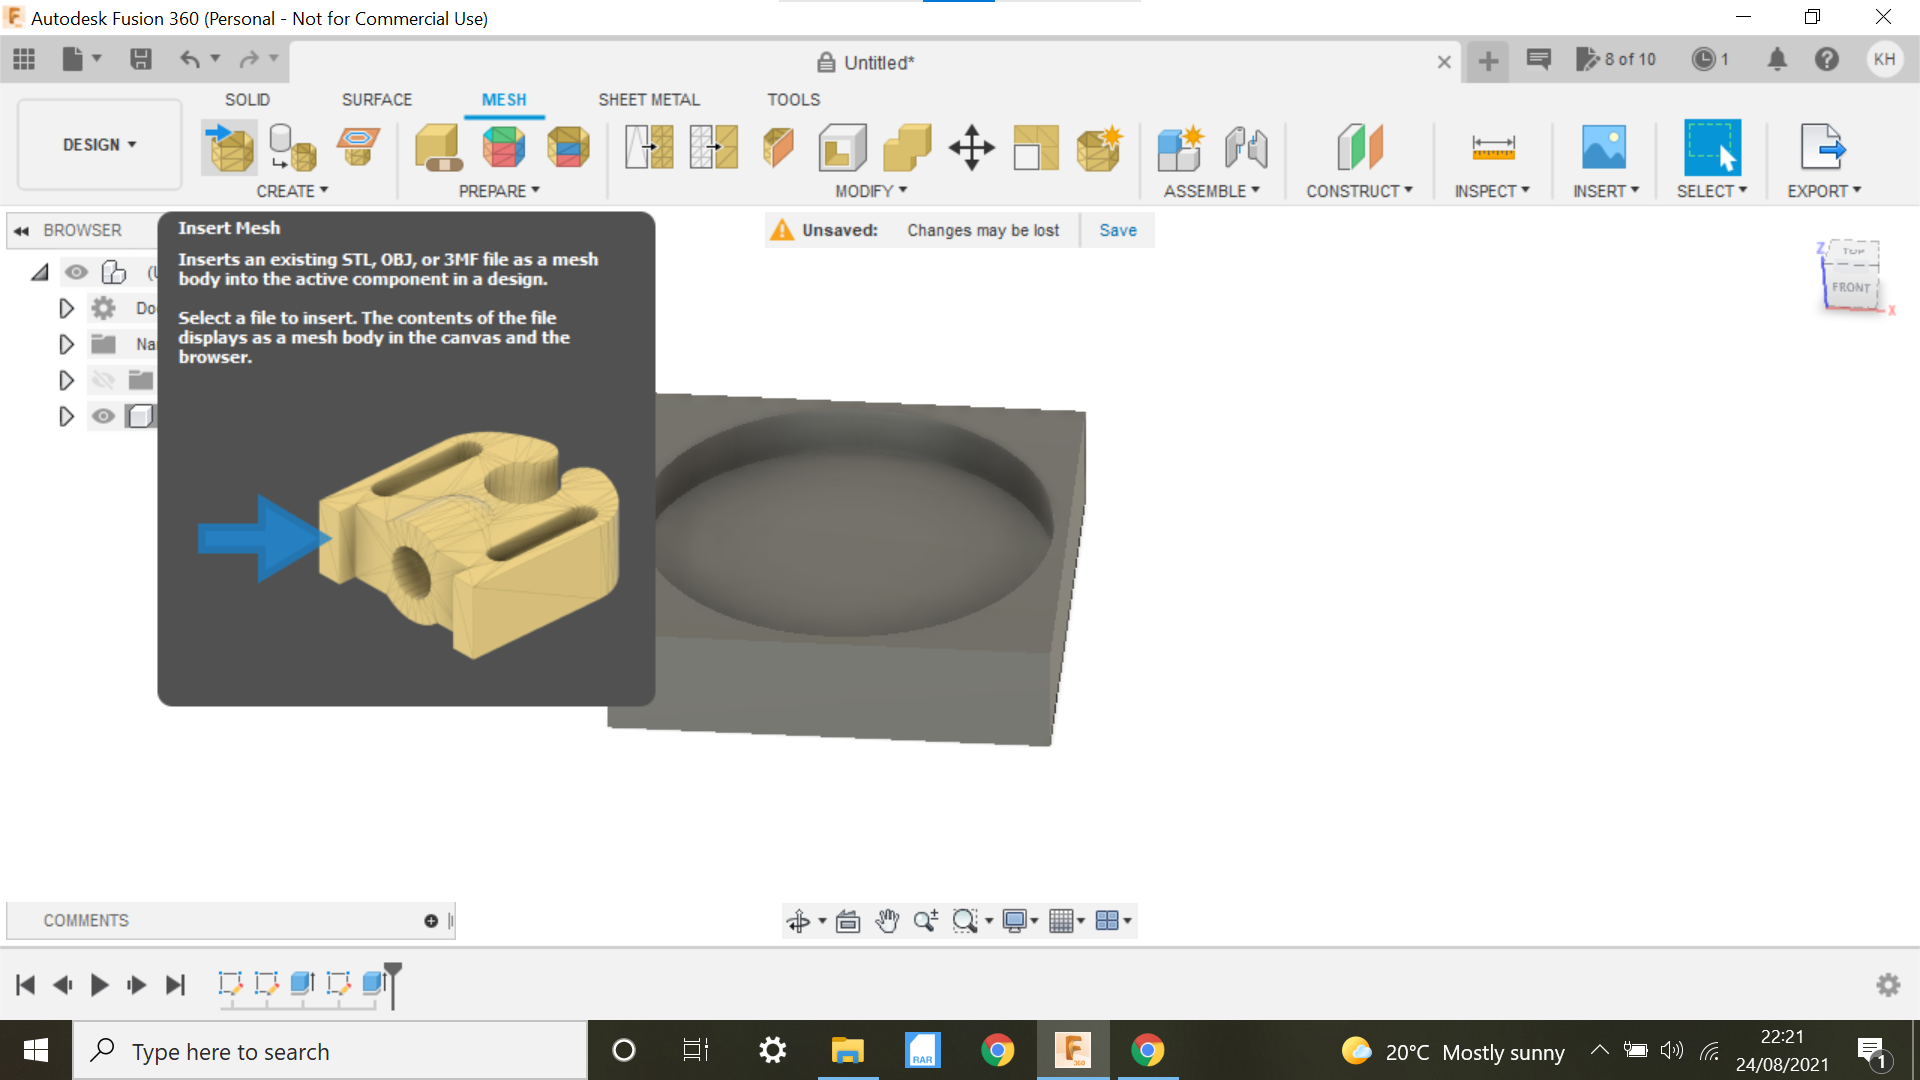Click Save in the unsaved changes warning bar
This screenshot has width=1920, height=1080.
point(1117,229)
